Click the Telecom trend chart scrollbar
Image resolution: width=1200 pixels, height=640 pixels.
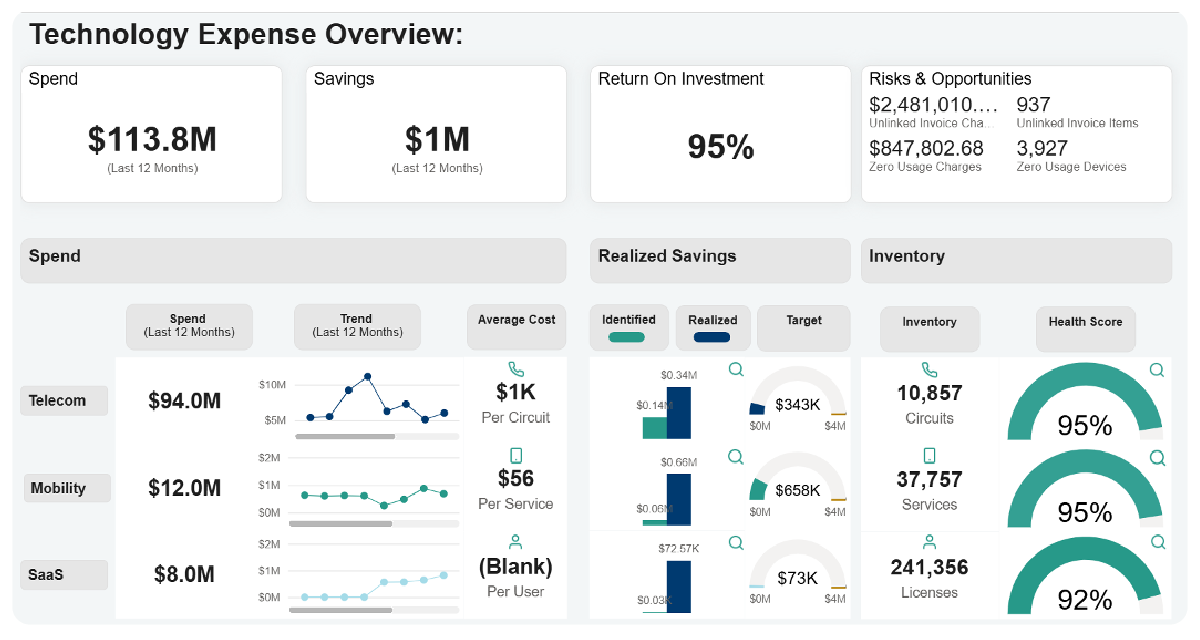pos(345,437)
